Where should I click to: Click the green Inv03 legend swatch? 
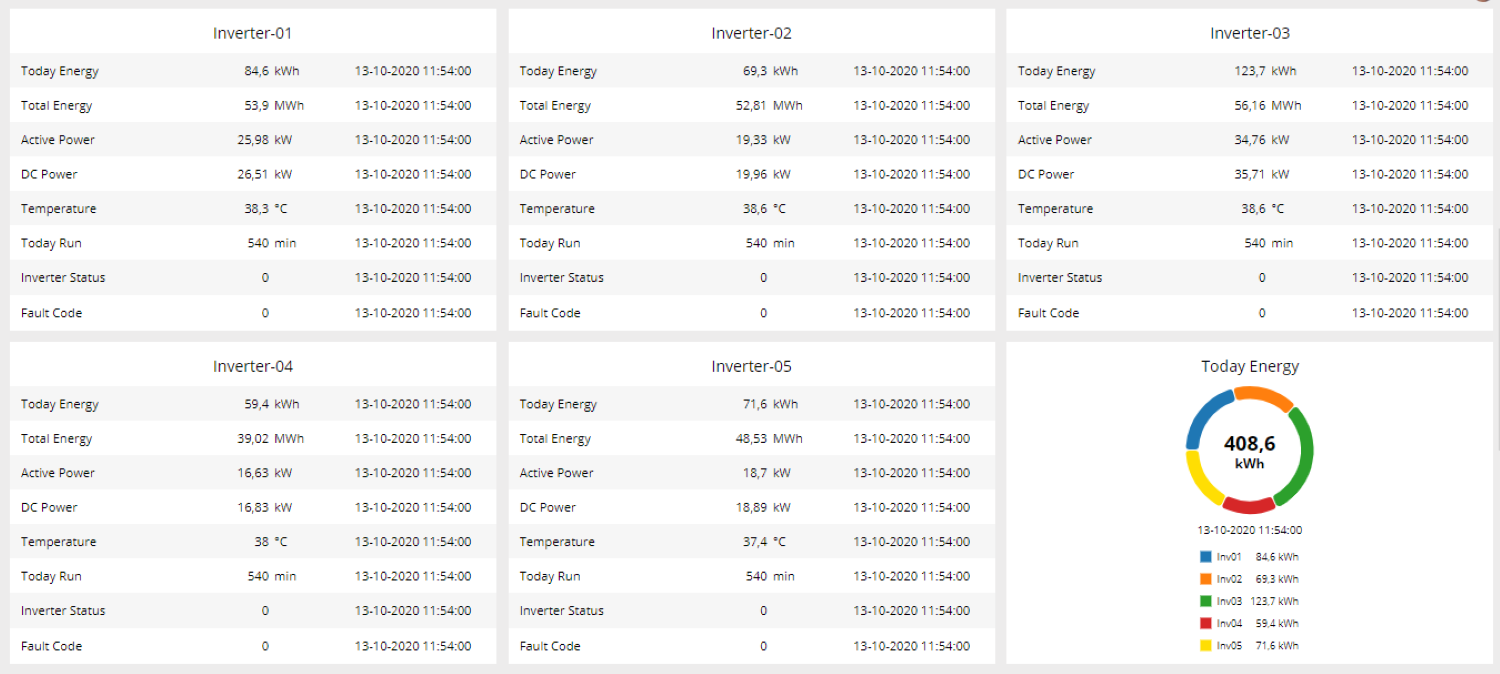click(x=1205, y=601)
